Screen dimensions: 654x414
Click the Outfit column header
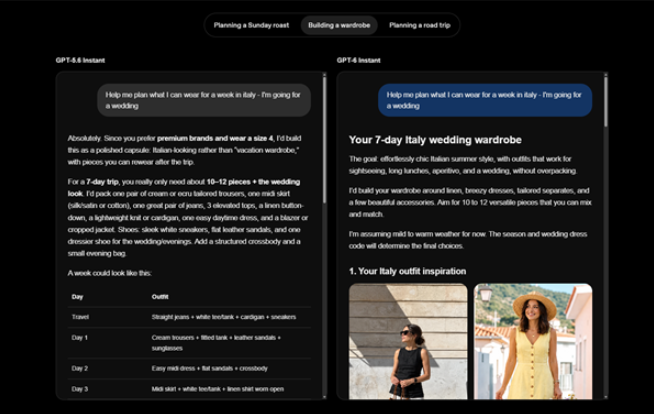click(x=160, y=297)
